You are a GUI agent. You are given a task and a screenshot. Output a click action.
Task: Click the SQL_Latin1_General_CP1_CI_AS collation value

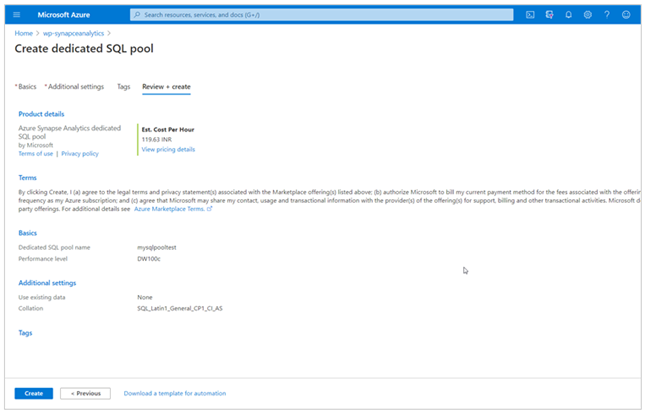(x=180, y=308)
